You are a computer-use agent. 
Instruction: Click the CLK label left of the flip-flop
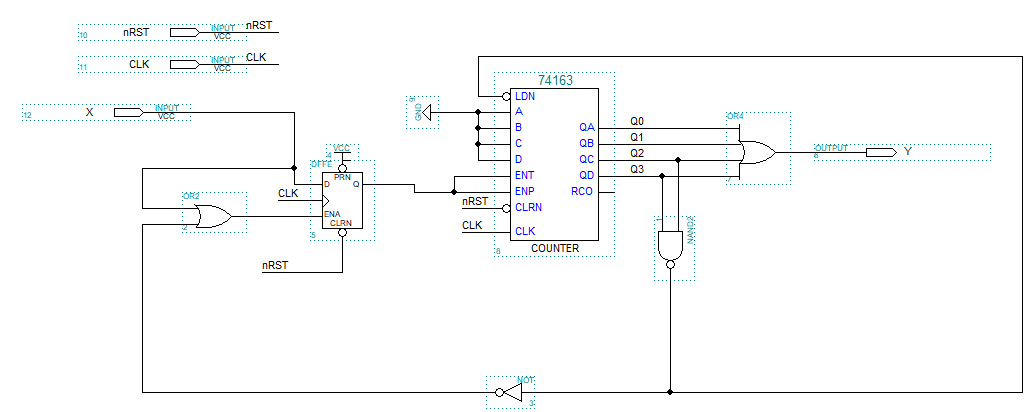point(288,193)
